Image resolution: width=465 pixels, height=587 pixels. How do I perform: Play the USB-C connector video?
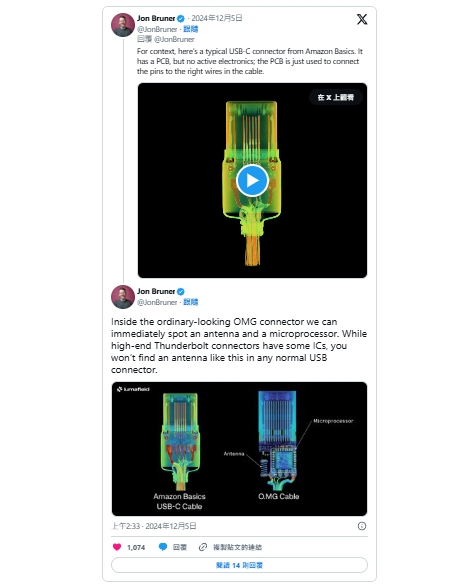[252, 180]
